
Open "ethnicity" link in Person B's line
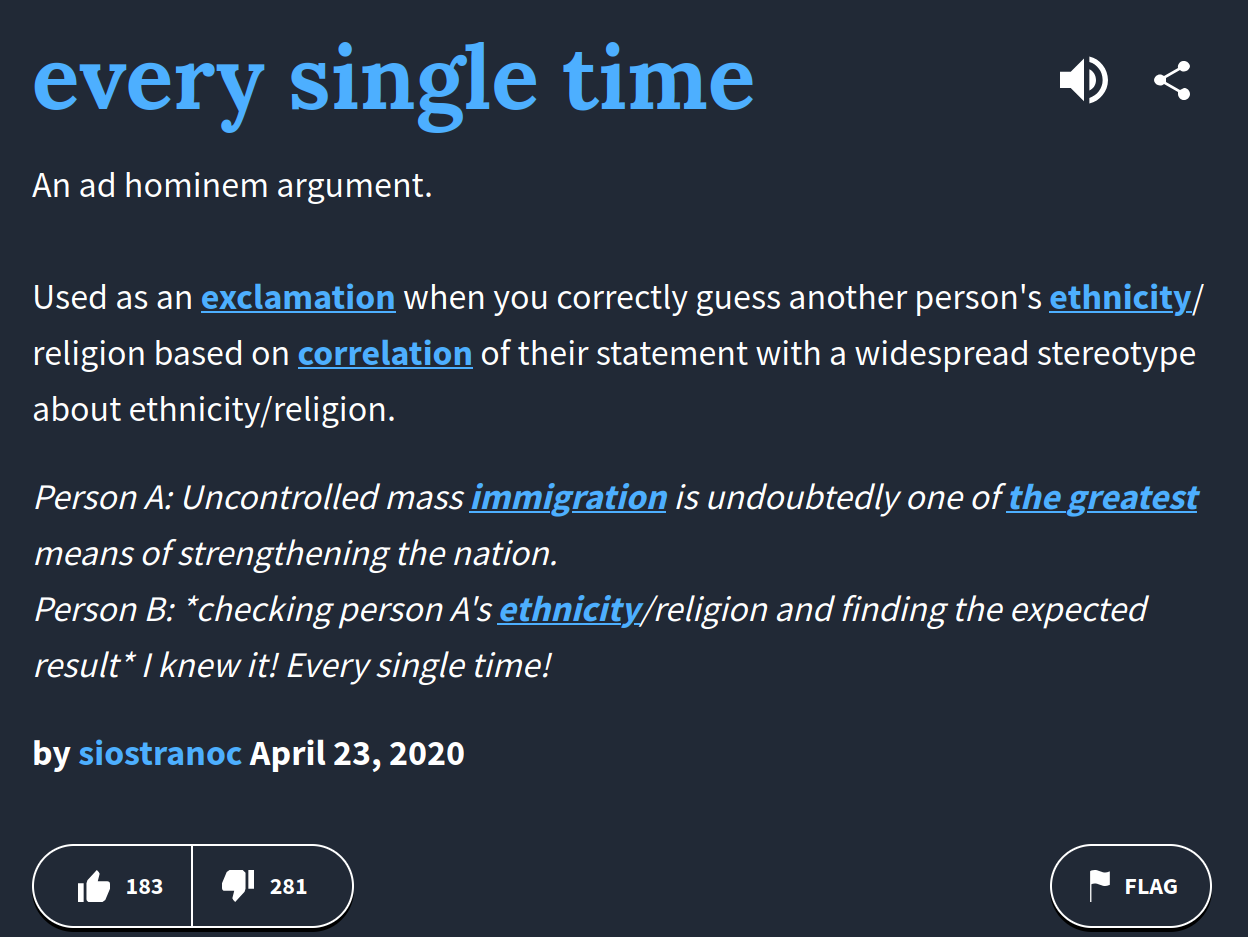coord(570,610)
